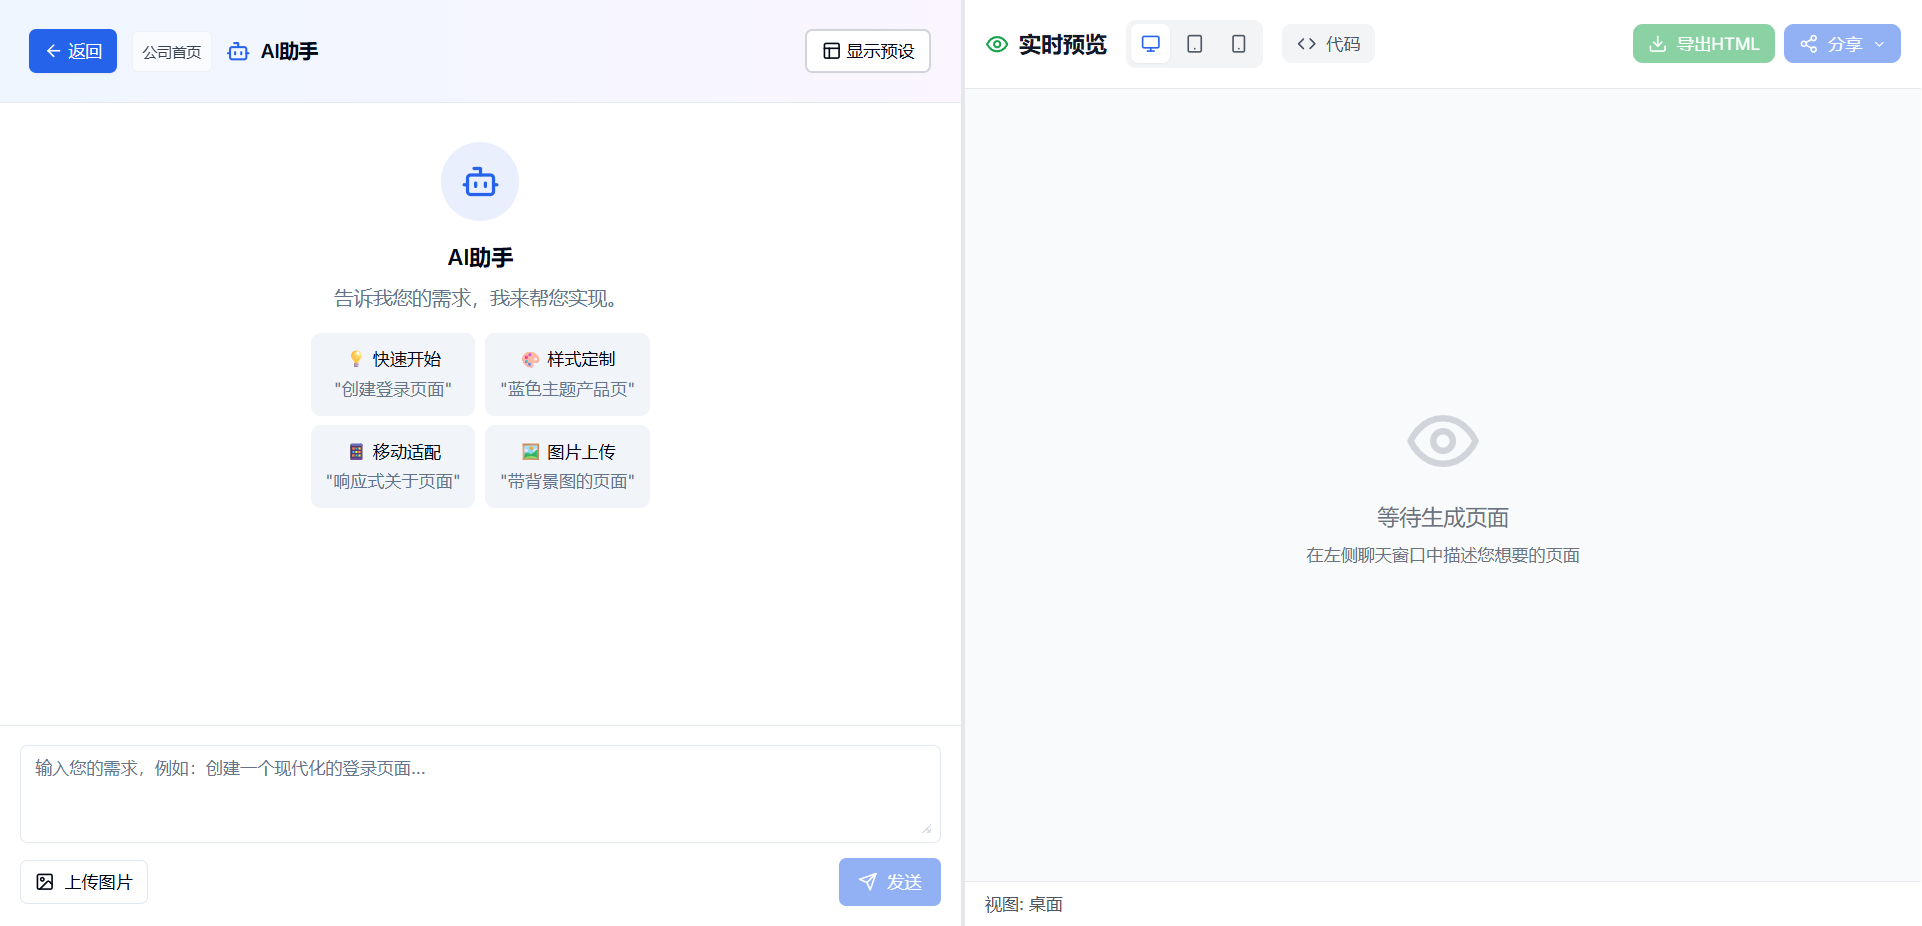
Task: Click the back arrow icon on 返回 button
Action: point(55,50)
